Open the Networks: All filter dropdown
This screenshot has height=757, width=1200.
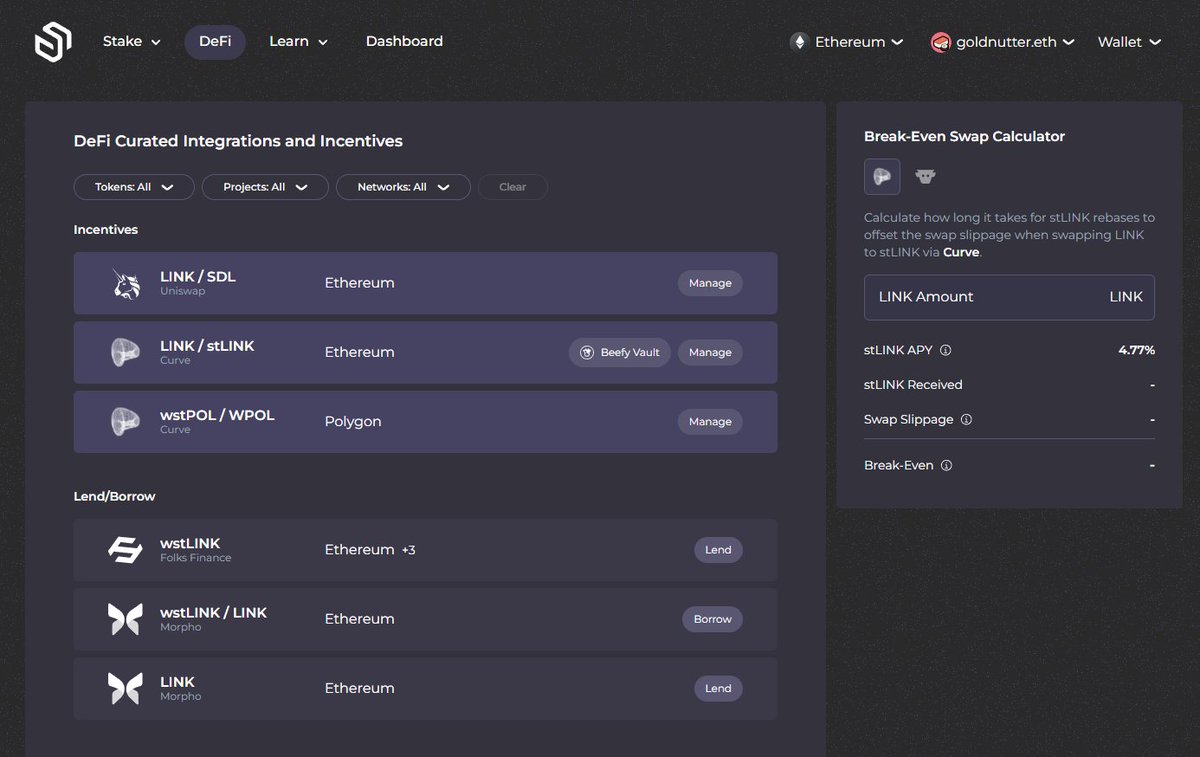pyautogui.click(x=403, y=187)
